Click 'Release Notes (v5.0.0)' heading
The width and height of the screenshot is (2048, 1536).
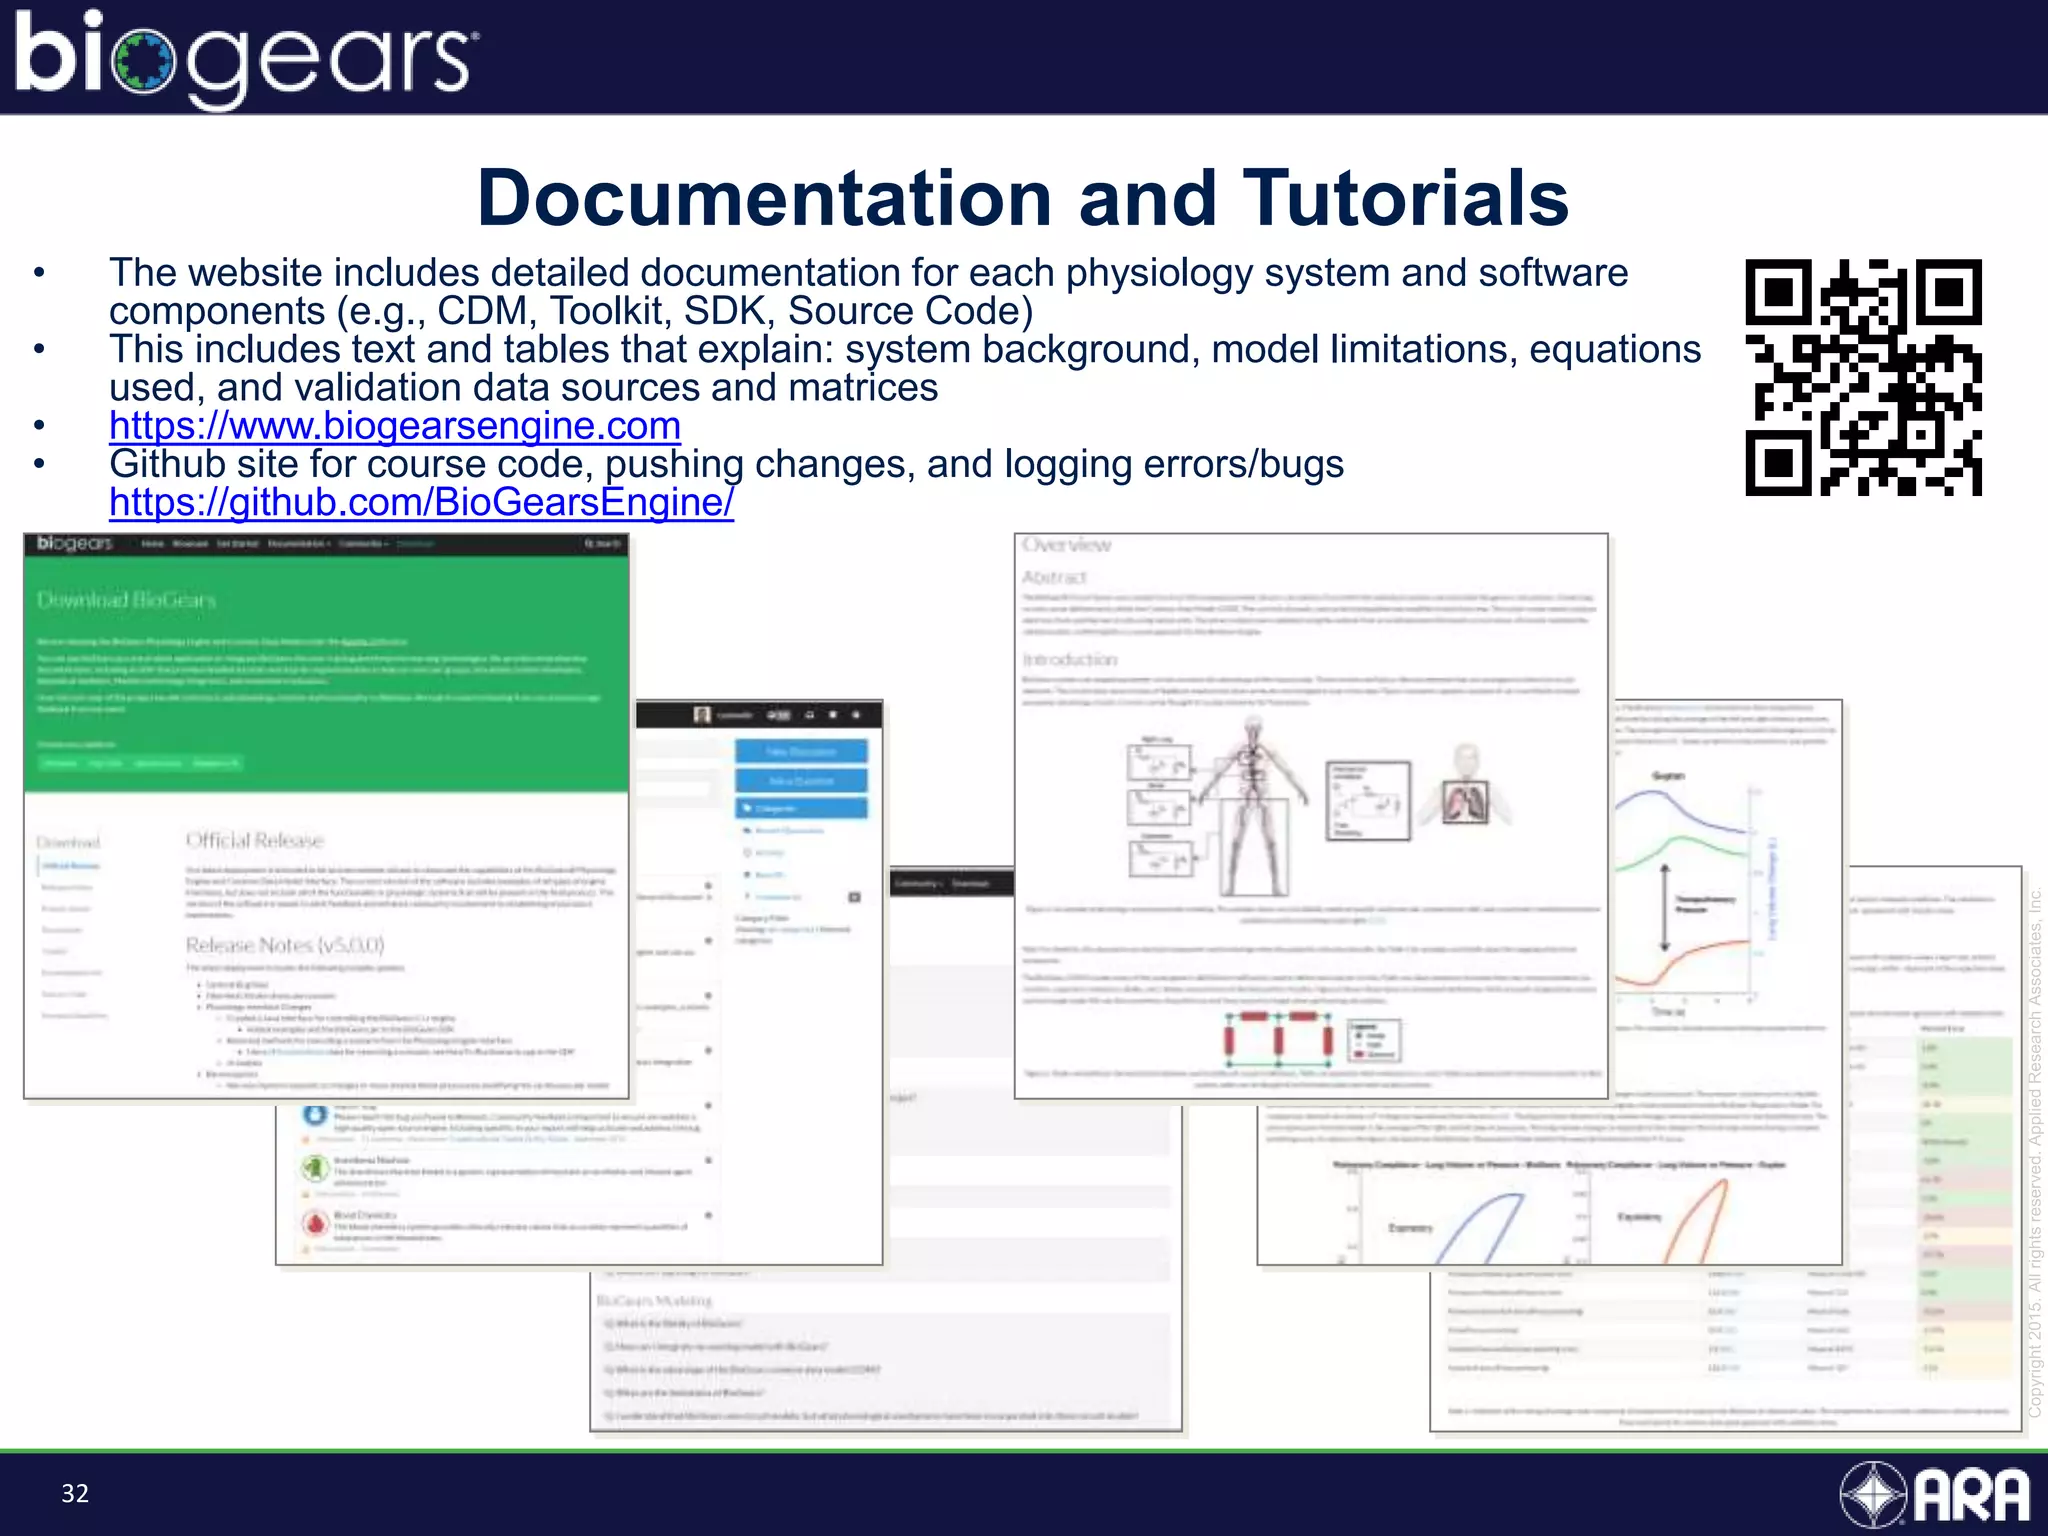(x=285, y=945)
